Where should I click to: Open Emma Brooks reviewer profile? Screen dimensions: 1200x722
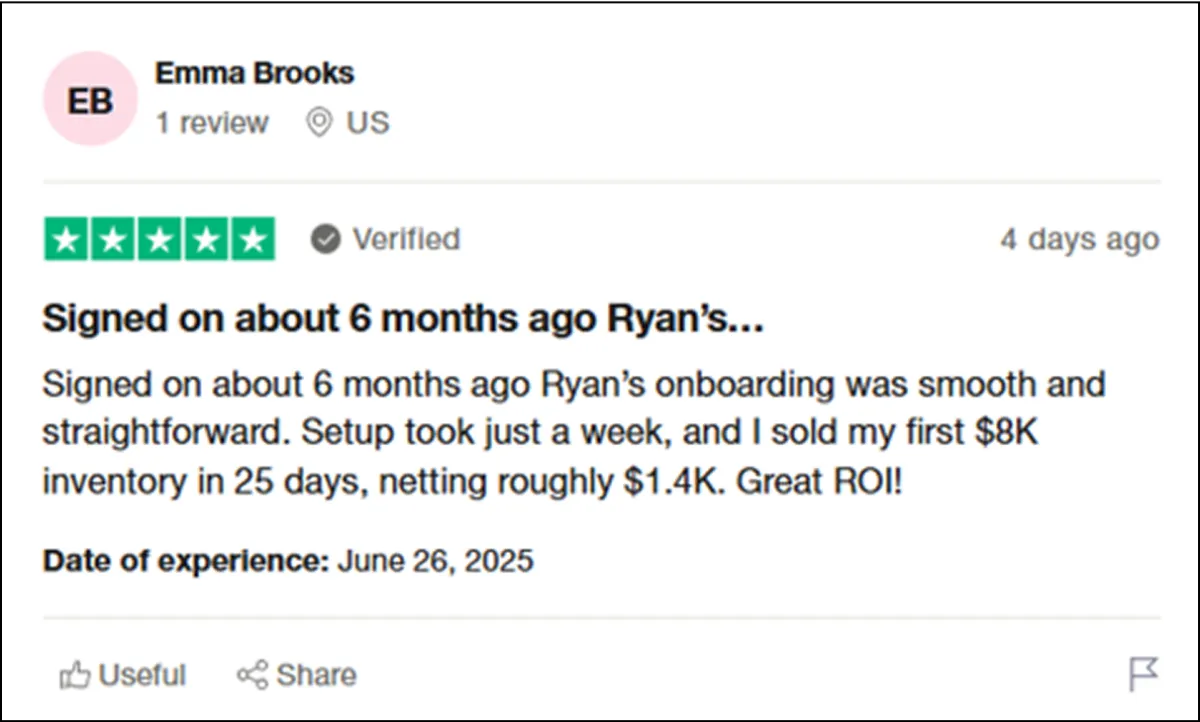pyautogui.click(x=255, y=73)
